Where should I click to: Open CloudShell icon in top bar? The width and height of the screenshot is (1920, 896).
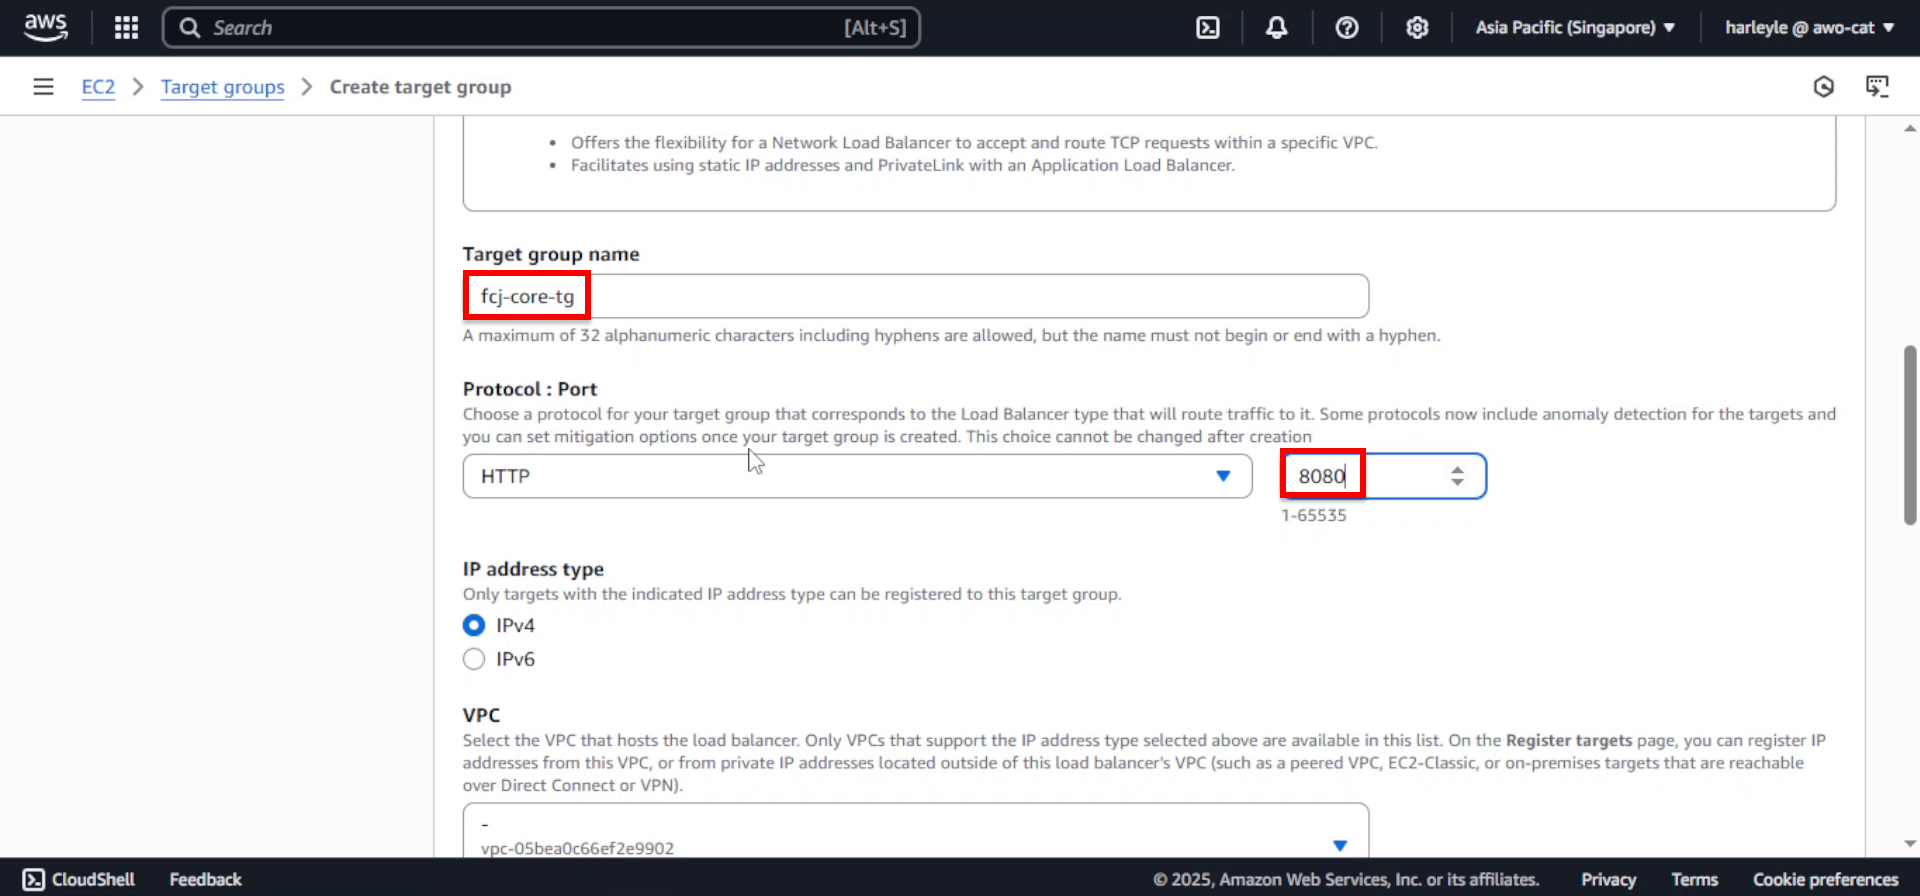[1208, 28]
